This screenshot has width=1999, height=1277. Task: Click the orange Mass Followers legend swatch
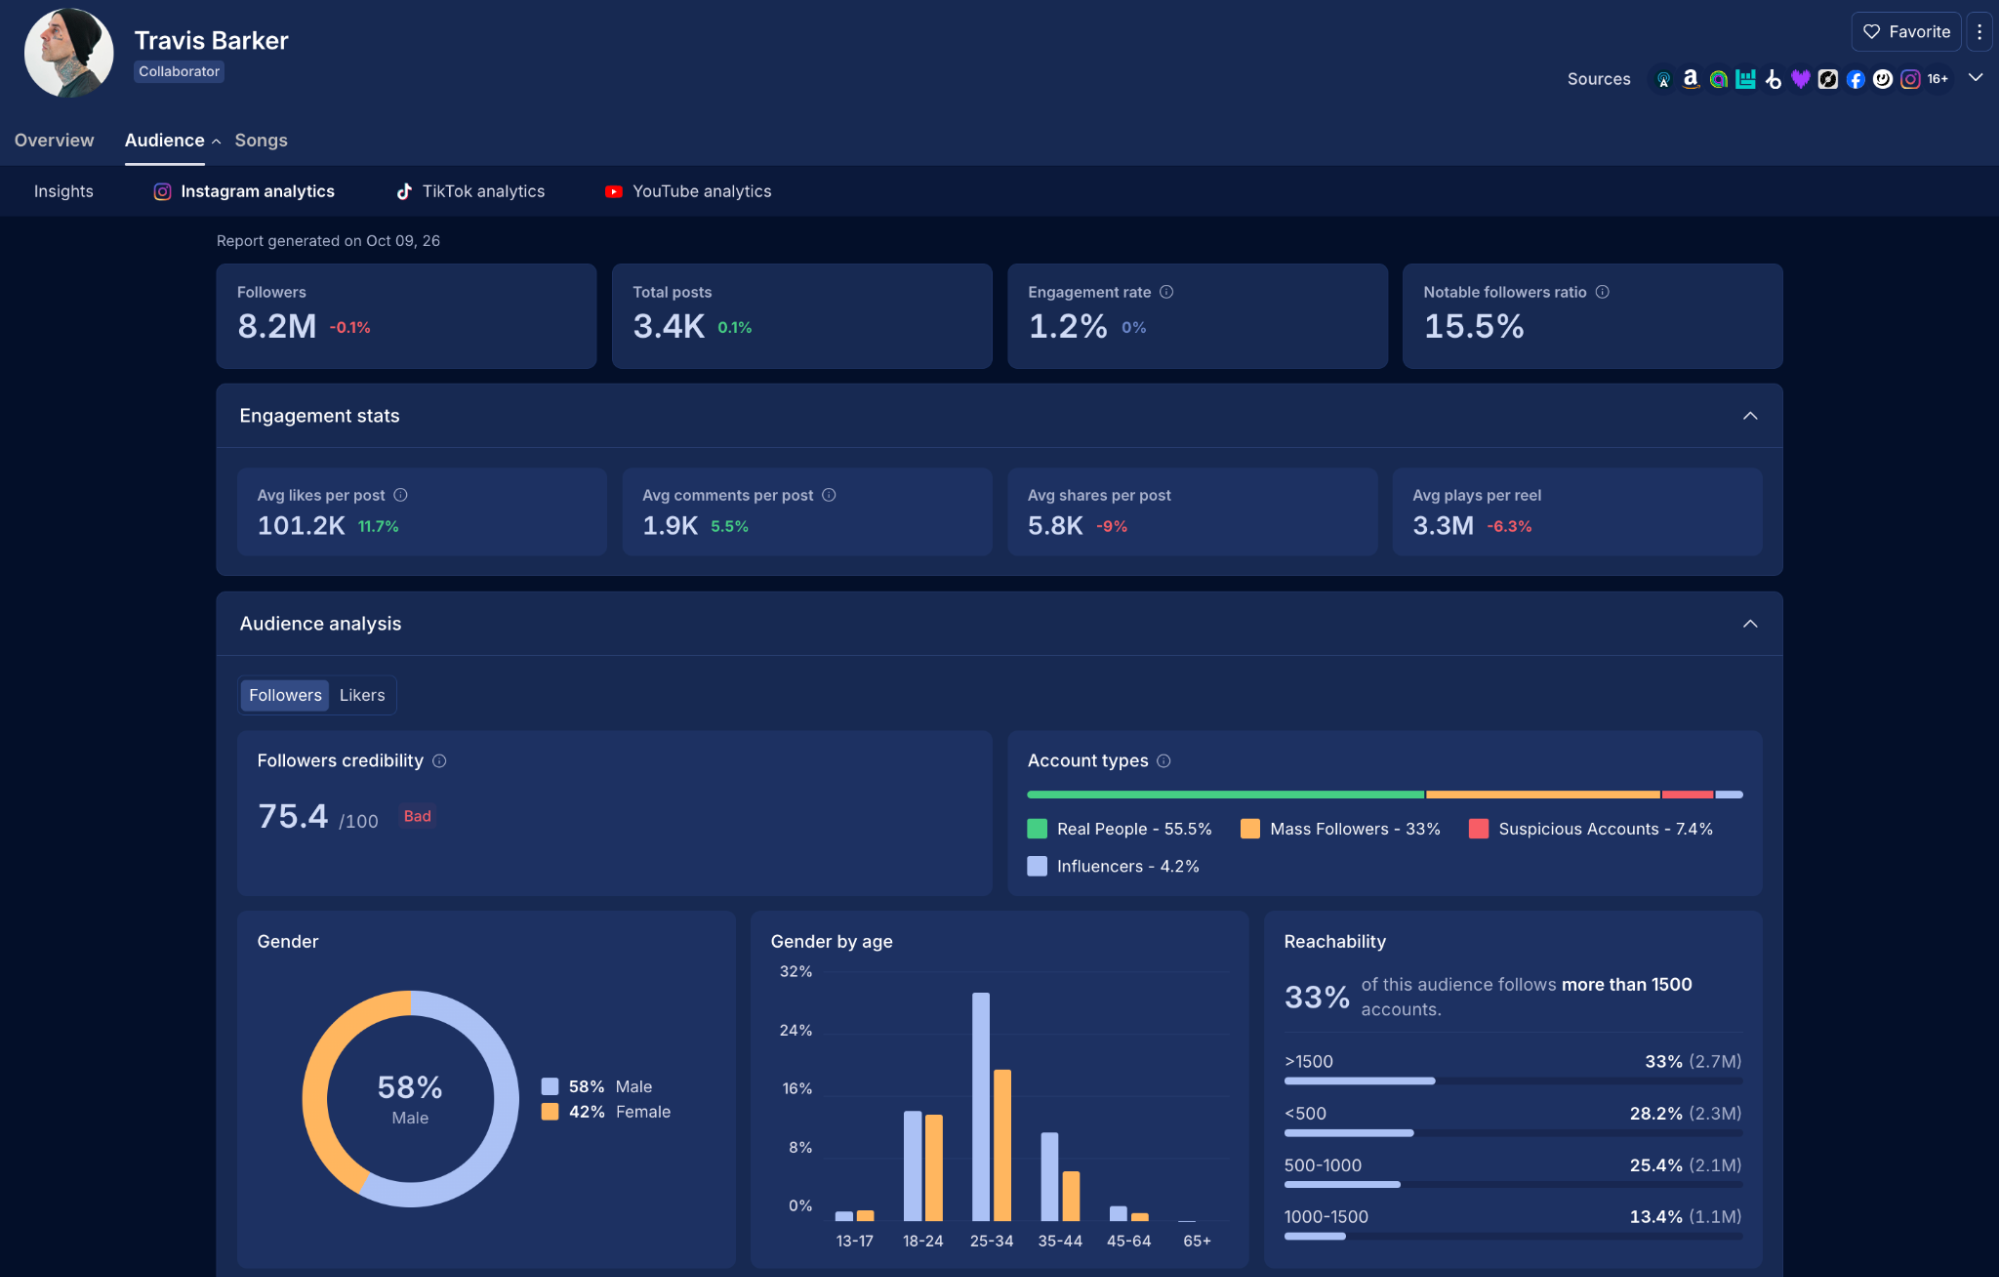pyautogui.click(x=1250, y=829)
